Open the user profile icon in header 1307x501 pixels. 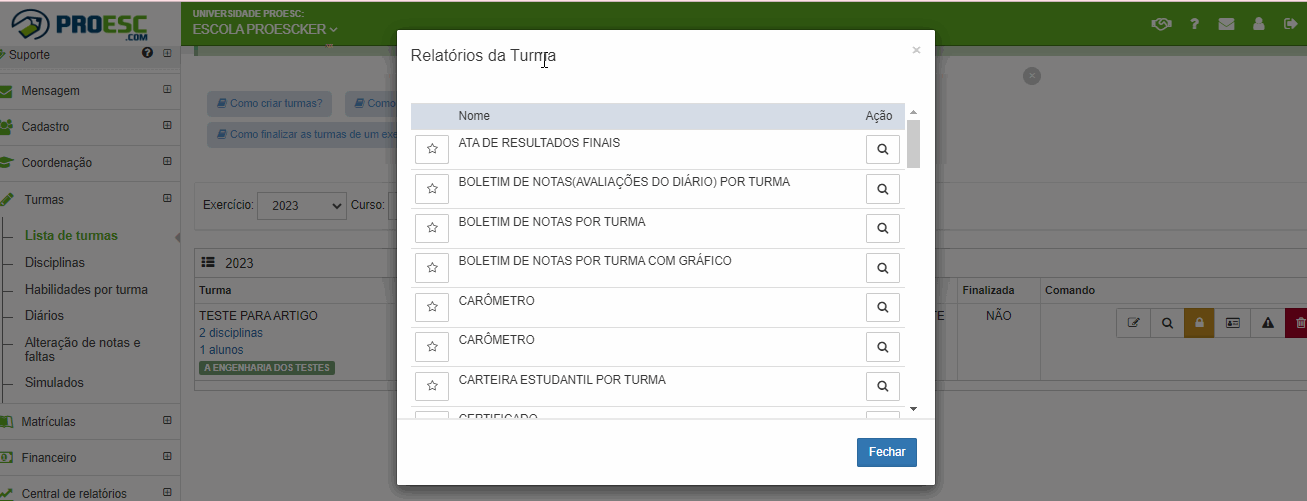point(1259,24)
